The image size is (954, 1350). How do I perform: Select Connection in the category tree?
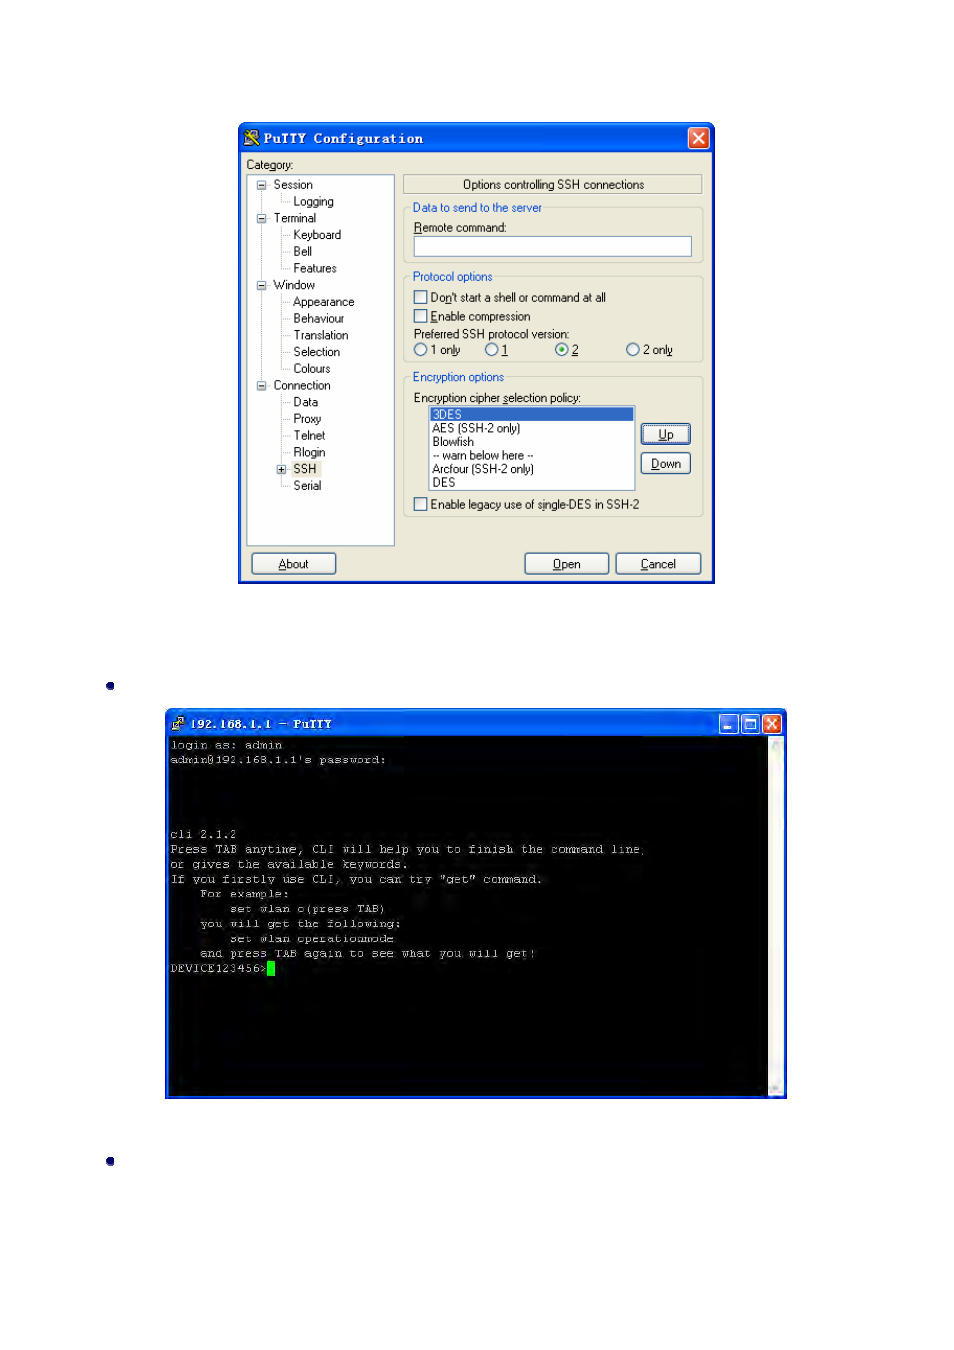click(302, 385)
